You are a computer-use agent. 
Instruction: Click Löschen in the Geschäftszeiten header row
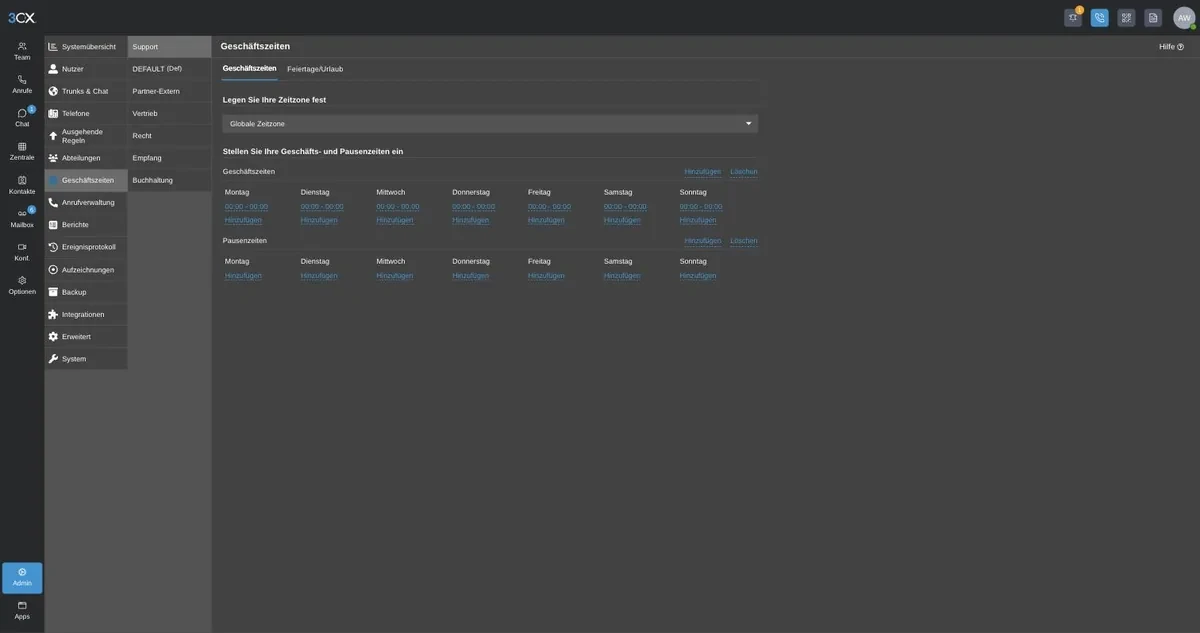pos(744,171)
